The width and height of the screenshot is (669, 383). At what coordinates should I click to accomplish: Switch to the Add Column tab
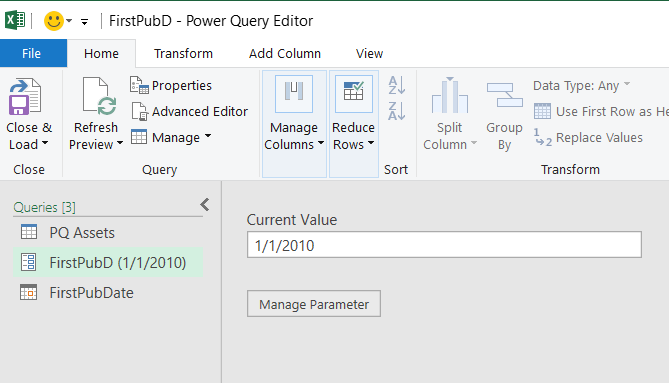click(x=285, y=54)
